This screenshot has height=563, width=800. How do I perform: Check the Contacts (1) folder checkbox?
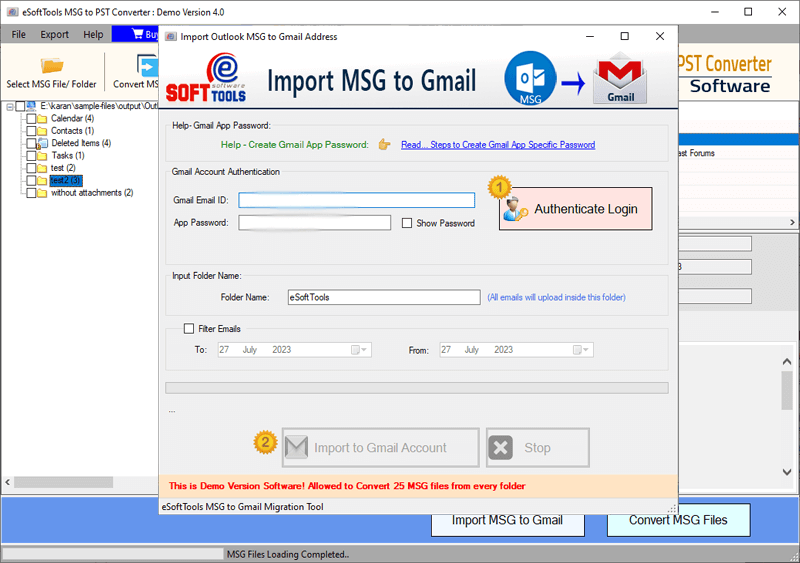[31, 131]
